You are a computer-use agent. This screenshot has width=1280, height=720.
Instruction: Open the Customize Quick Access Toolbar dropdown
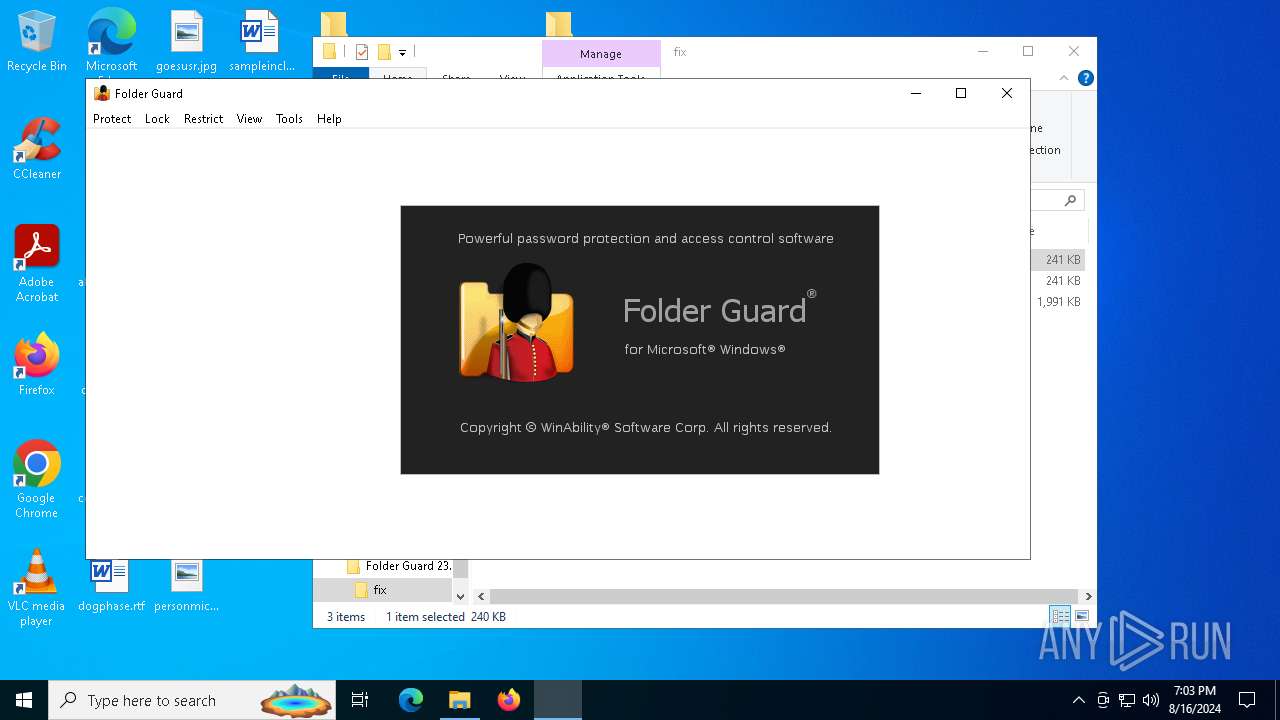pos(402,52)
